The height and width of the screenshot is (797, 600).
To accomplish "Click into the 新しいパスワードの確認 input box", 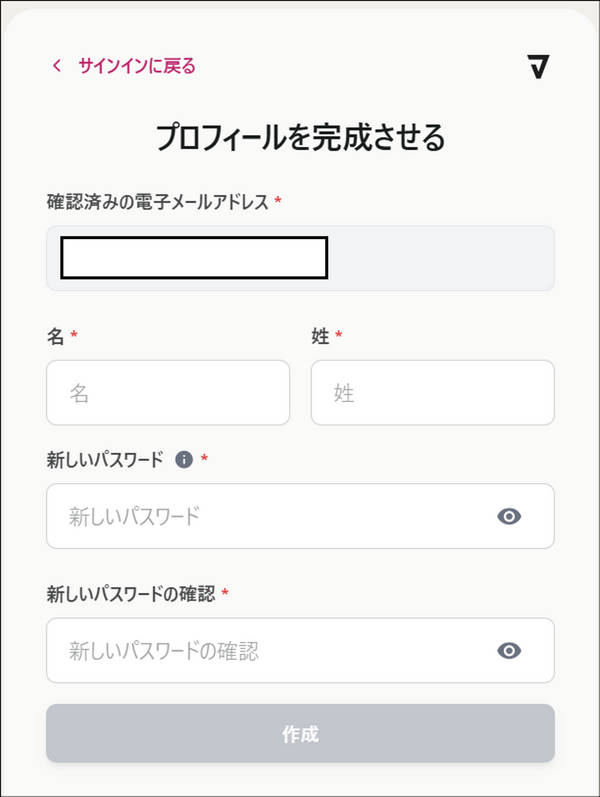I will tap(270, 651).
